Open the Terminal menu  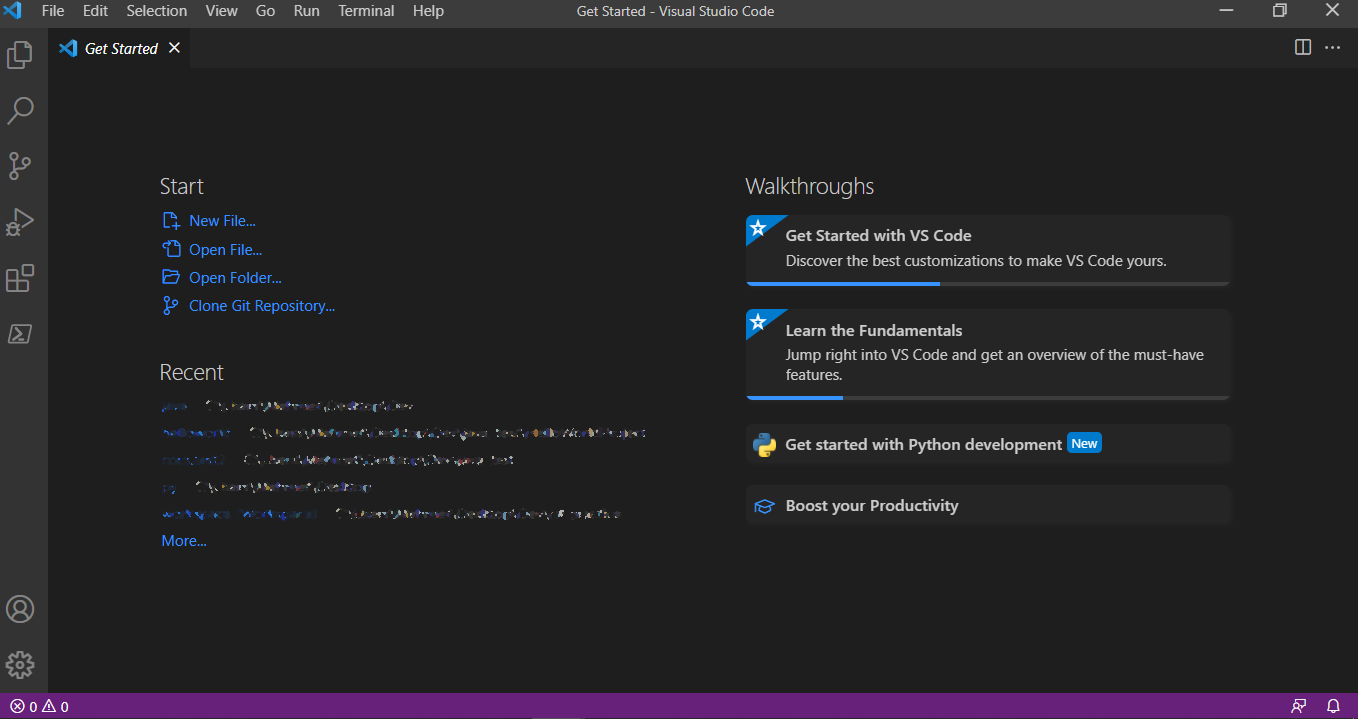click(x=367, y=11)
